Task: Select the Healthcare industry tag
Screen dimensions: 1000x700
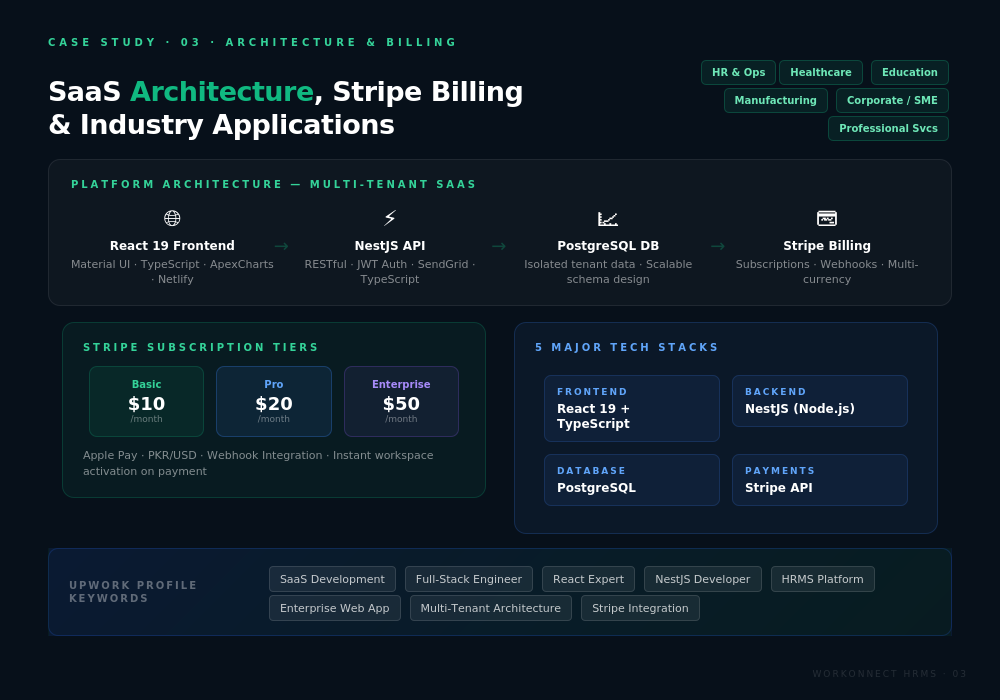Action: pos(821,73)
